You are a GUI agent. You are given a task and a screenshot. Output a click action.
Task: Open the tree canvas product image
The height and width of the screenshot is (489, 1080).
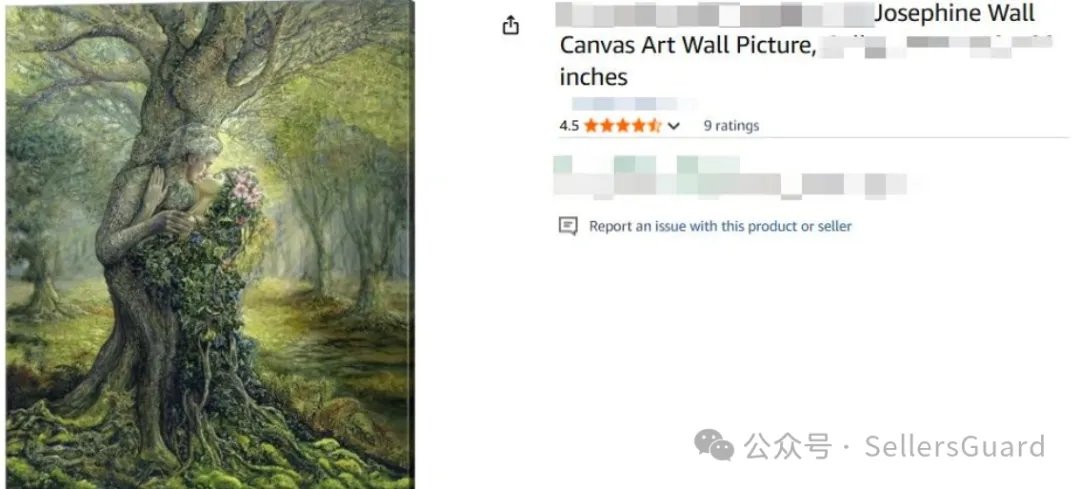pyautogui.click(x=210, y=245)
